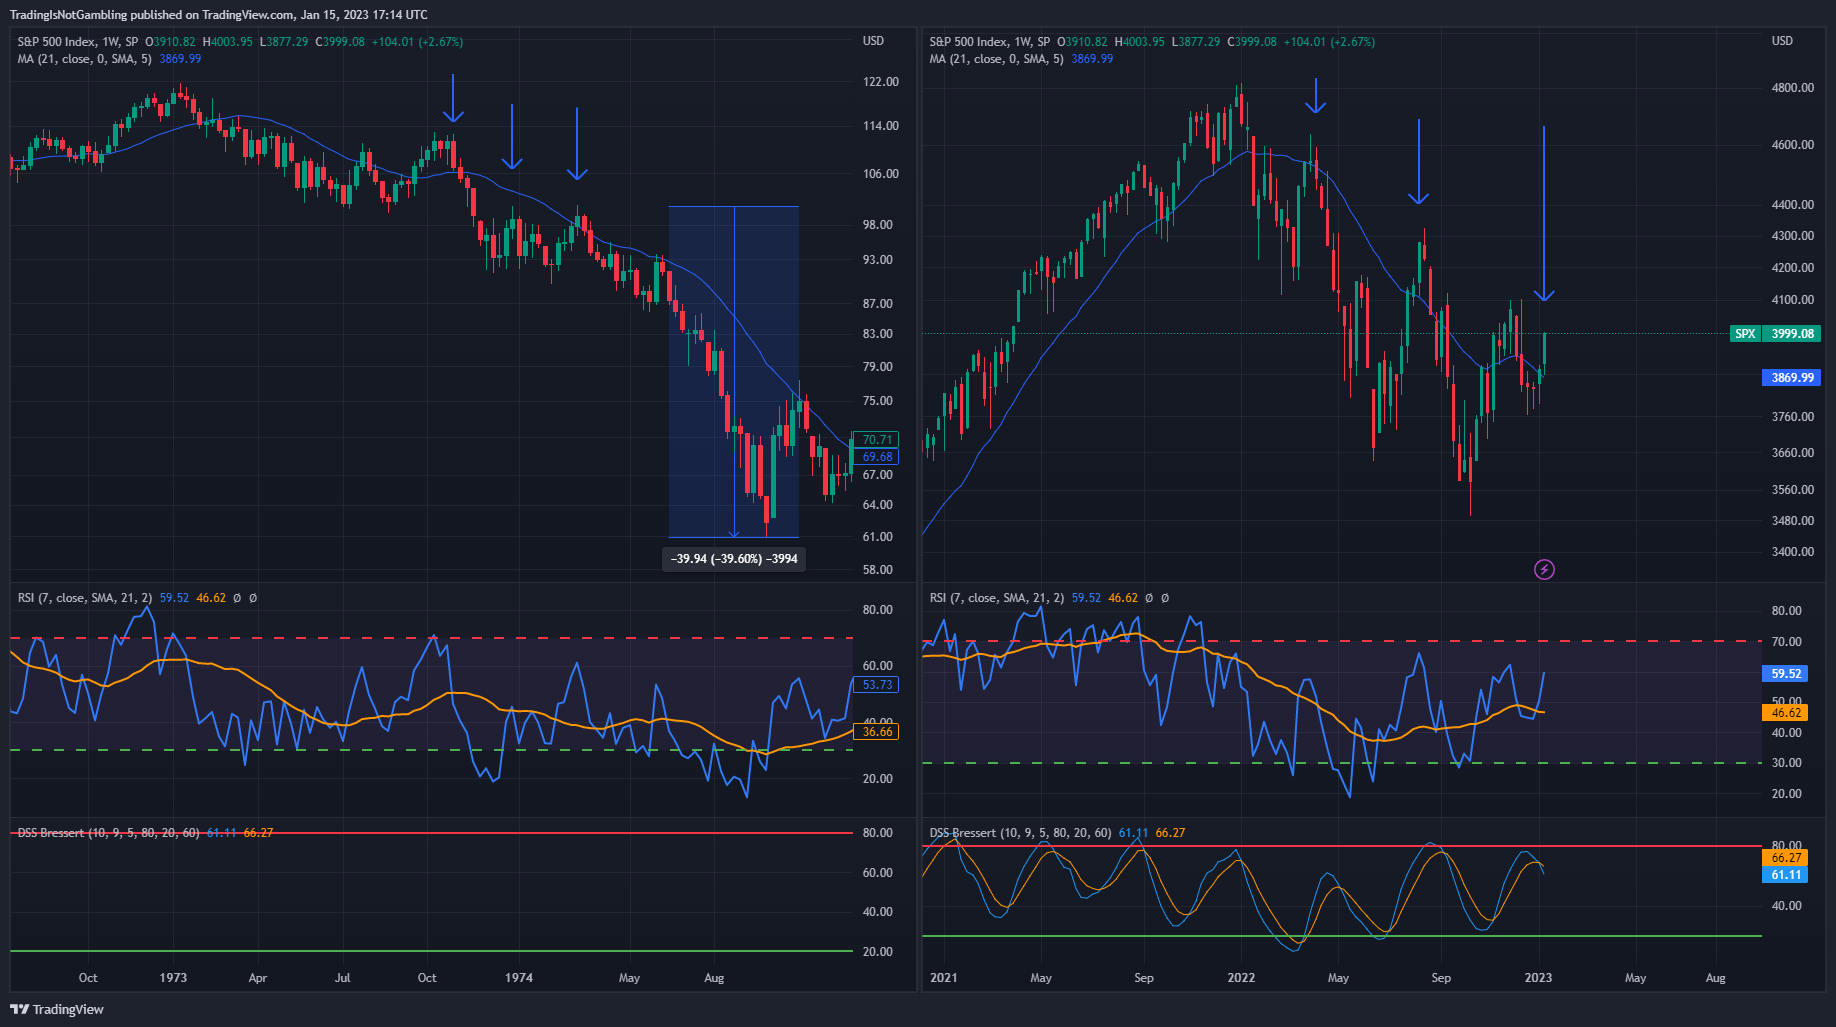Click the header publisher text TradingIsNotGambling
Screen dimensions: 1836x1027
point(69,15)
